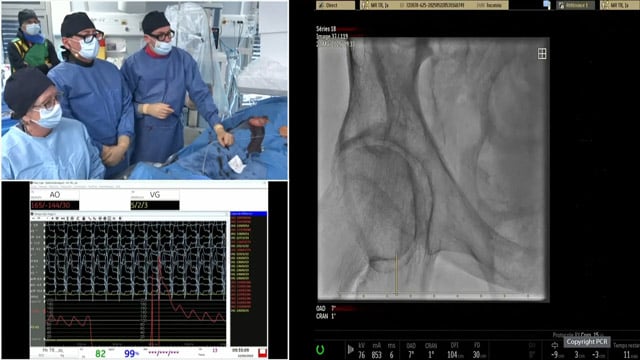Click the ms value 6
Viewport: 640px width, 360px height.
pos(391,355)
